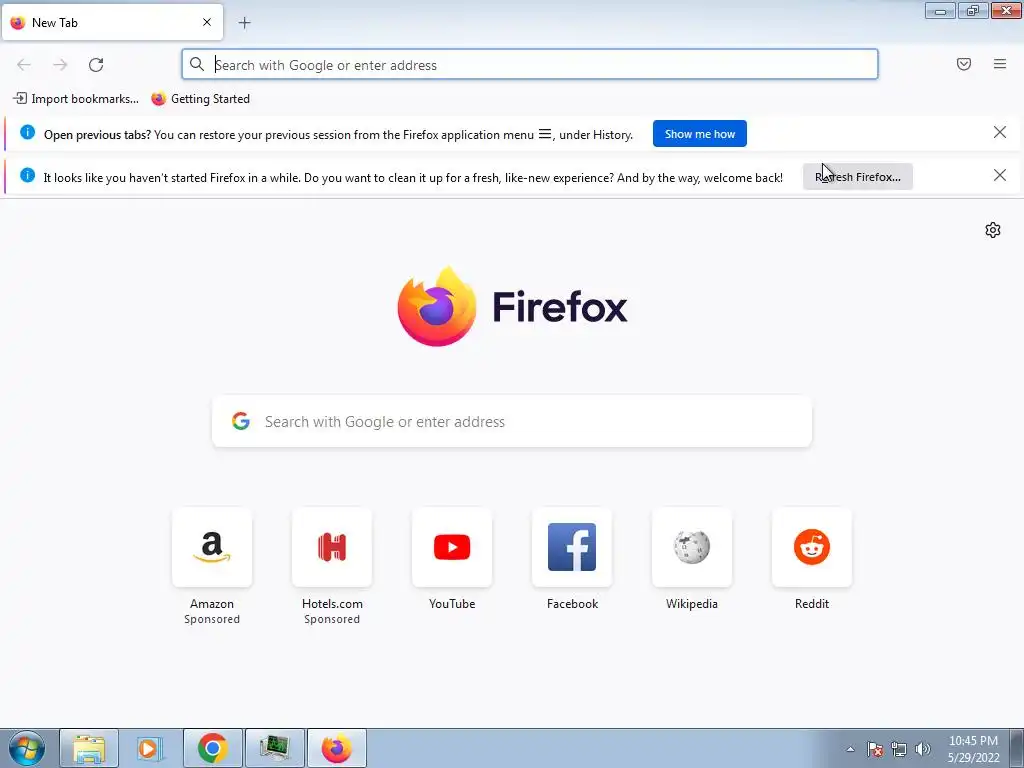Open the Getting Started bookmark
The image size is (1024, 768).
click(x=200, y=99)
